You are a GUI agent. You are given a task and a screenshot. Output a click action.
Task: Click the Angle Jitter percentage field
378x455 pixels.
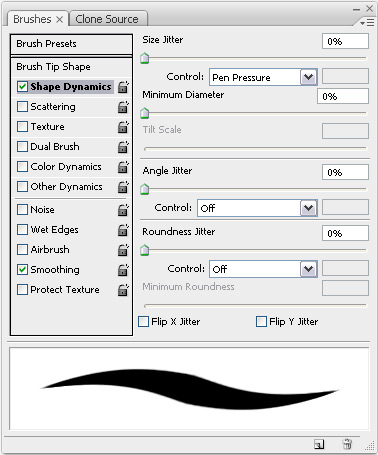(345, 173)
